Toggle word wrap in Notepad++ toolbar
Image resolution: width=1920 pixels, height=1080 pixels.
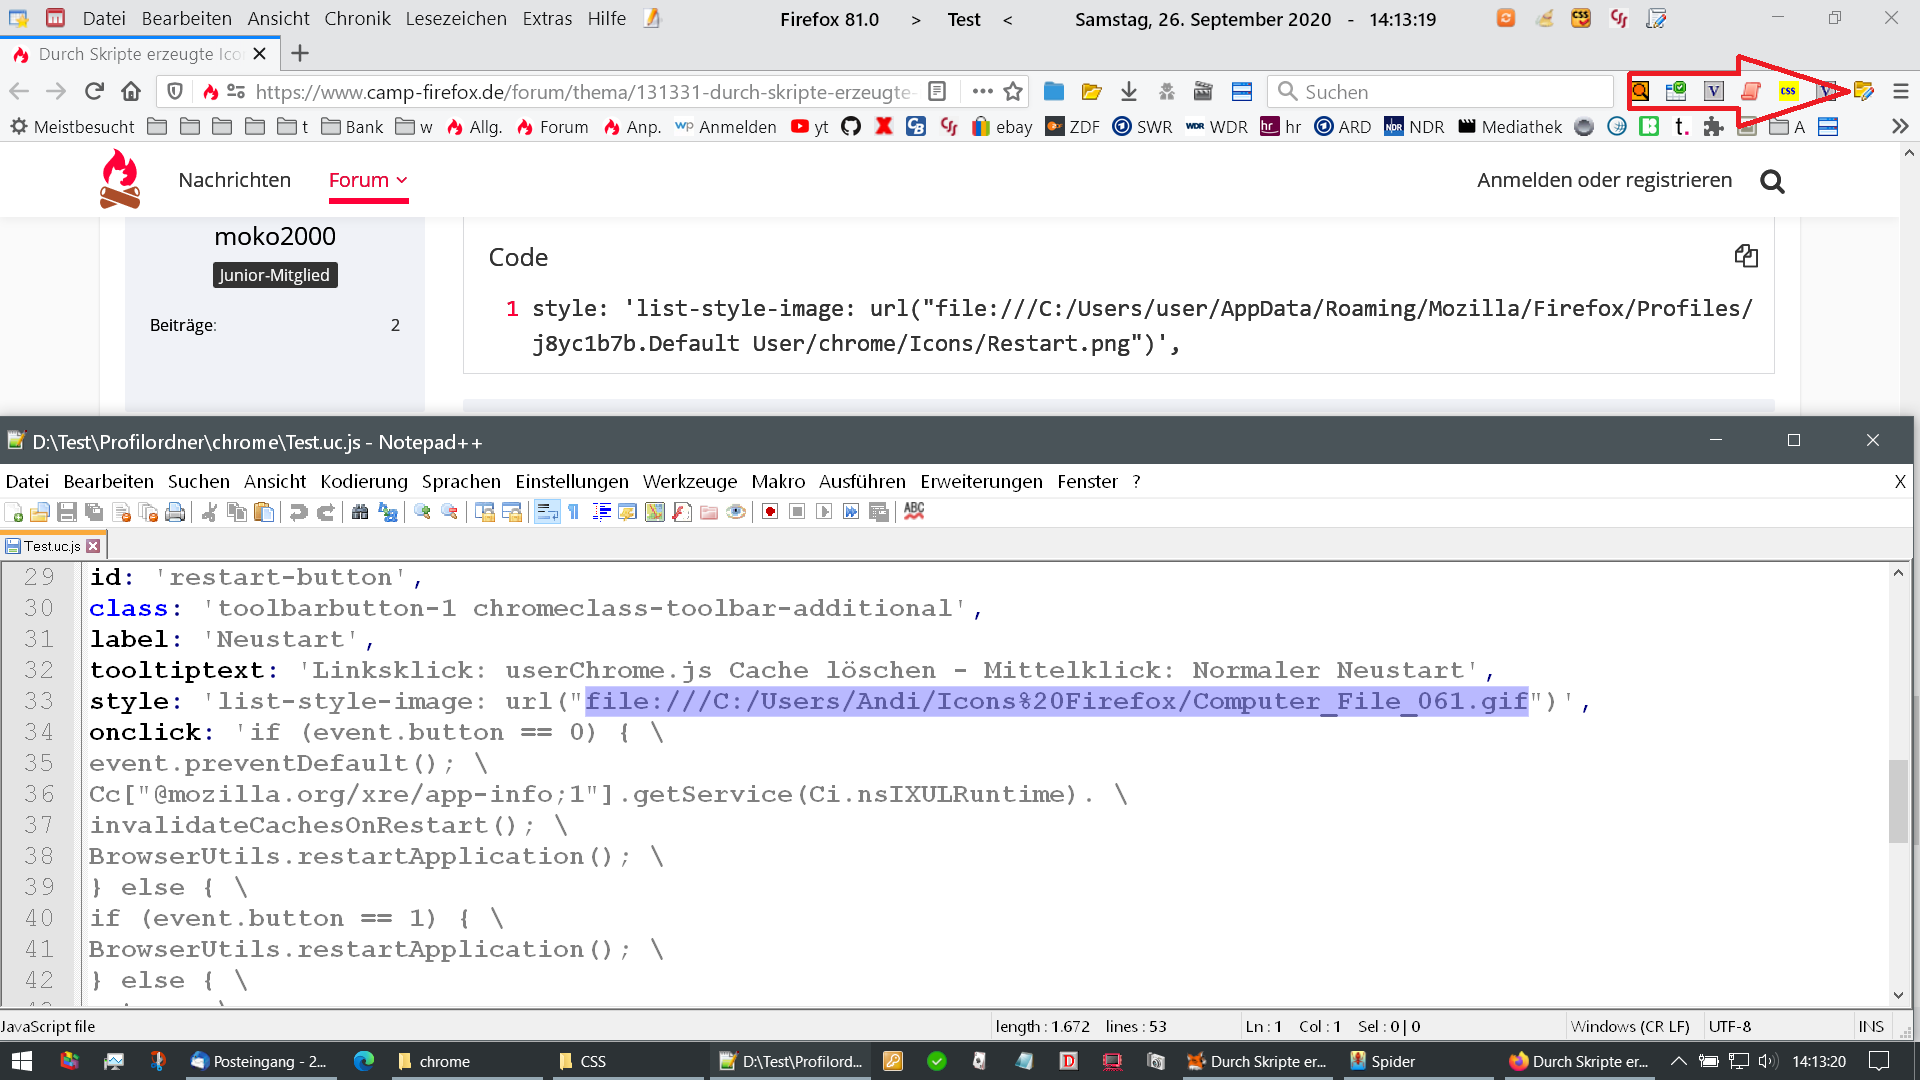coord(547,512)
